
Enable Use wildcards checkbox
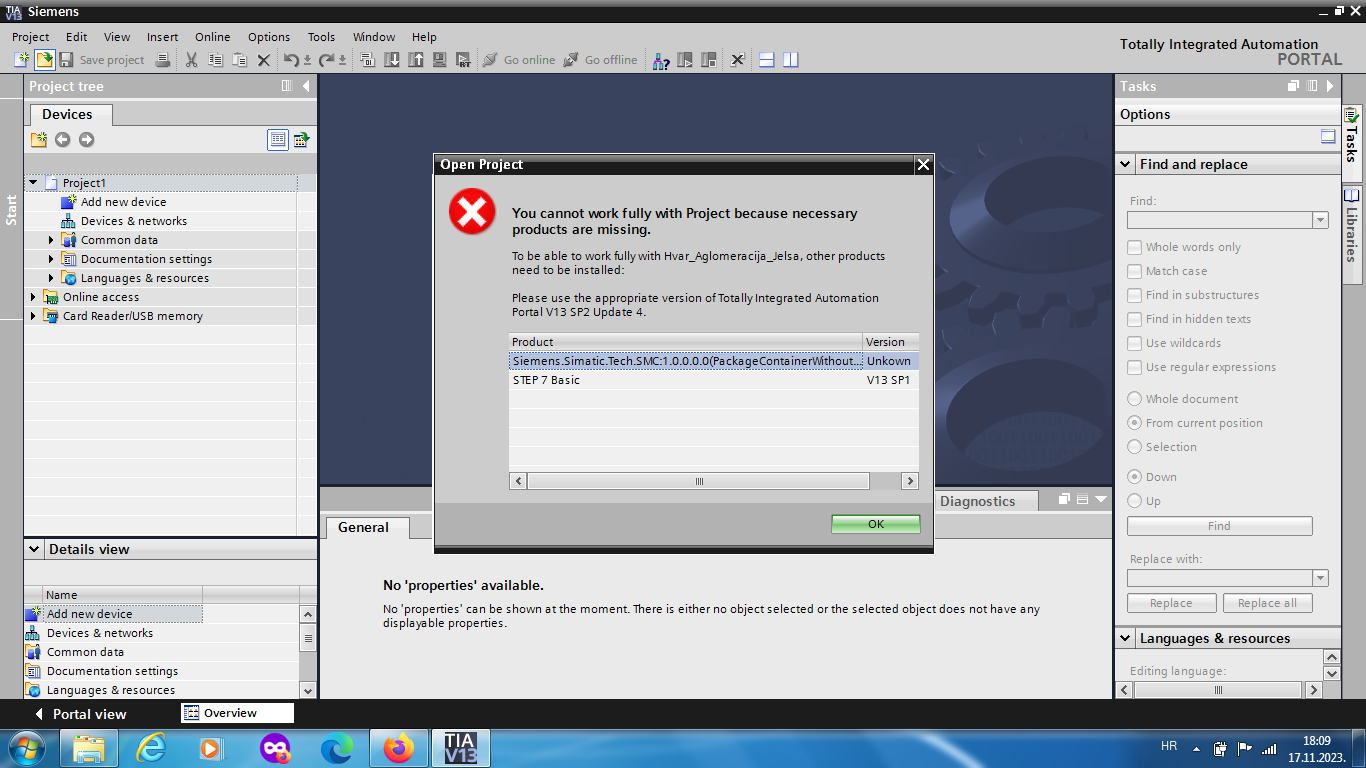pos(1134,343)
